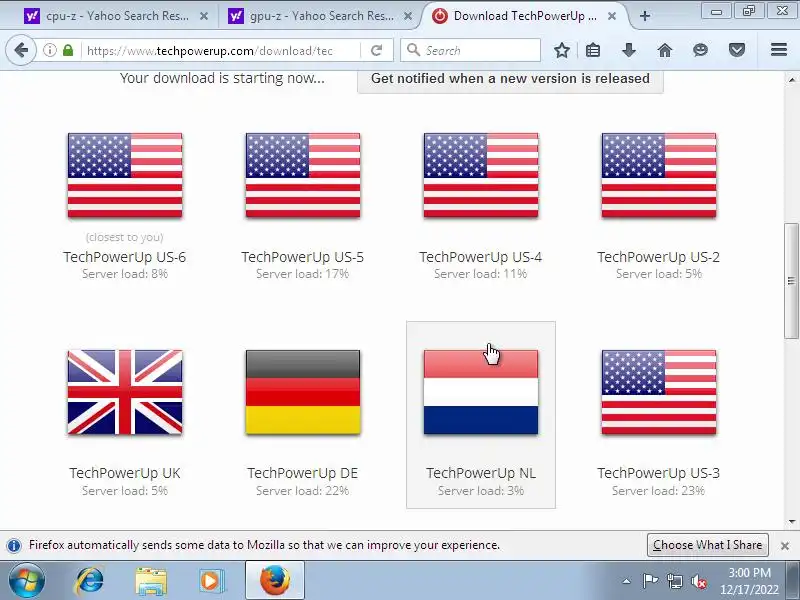Choose the TechPowerUp US-3 server flag
800x600 pixels.
[x=659, y=392]
